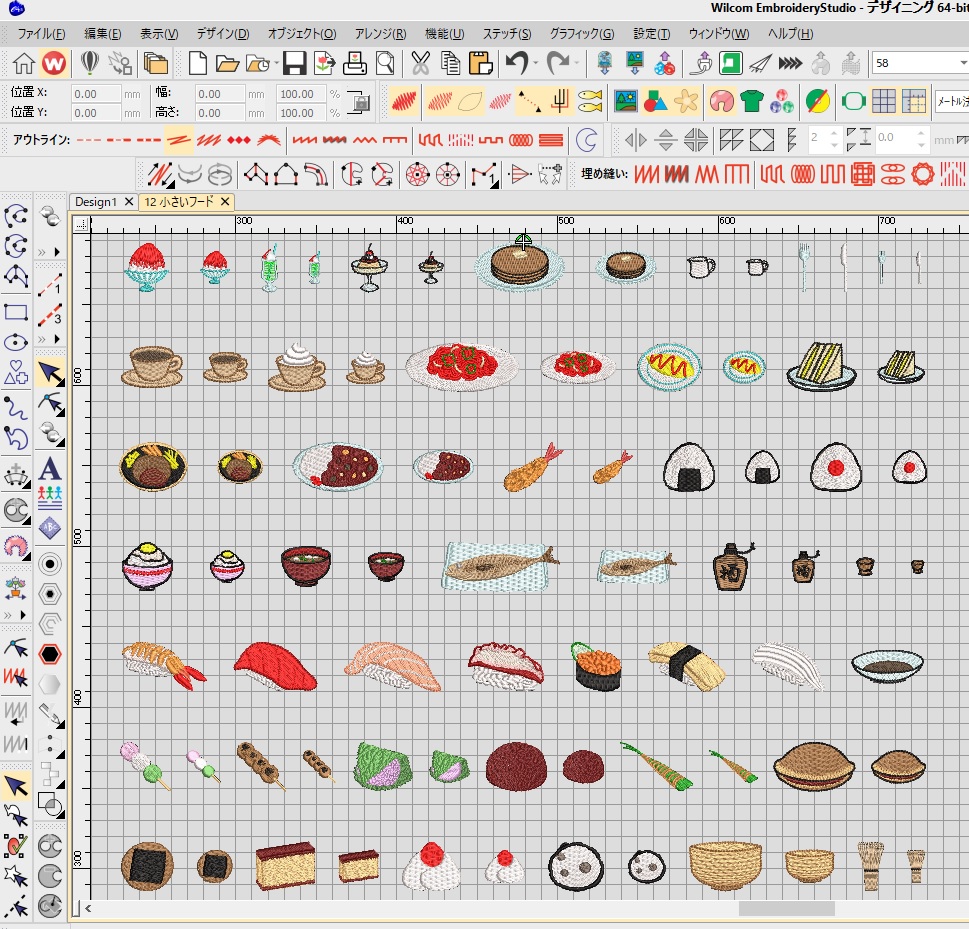Viewport: 969px width, 929px height.
Task: Click the mirror horizontally icon
Action: (635, 140)
